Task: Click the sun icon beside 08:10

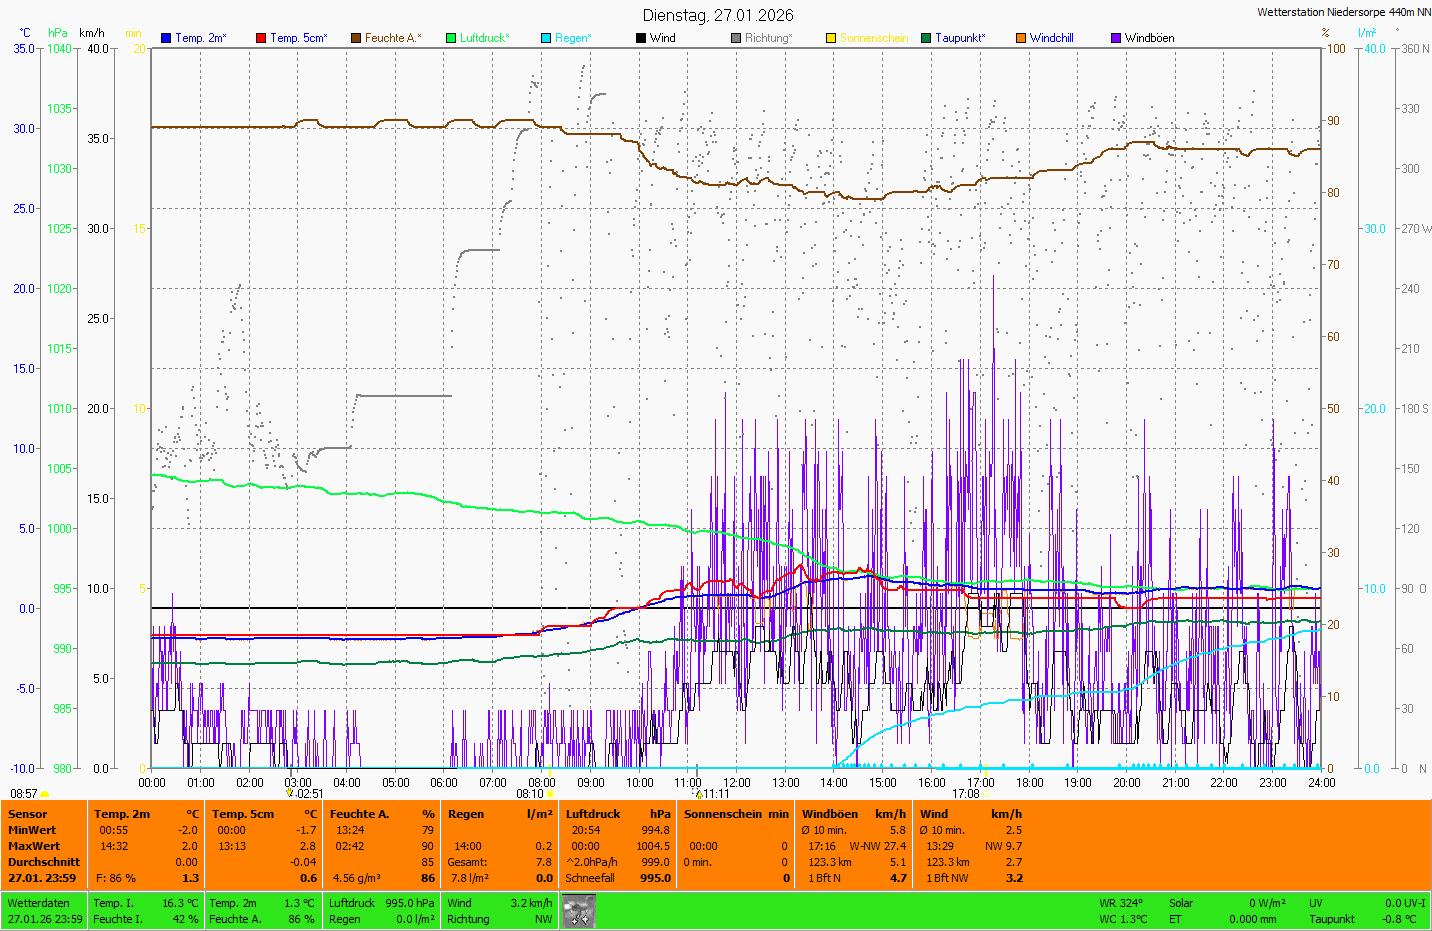Action: (x=550, y=794)
